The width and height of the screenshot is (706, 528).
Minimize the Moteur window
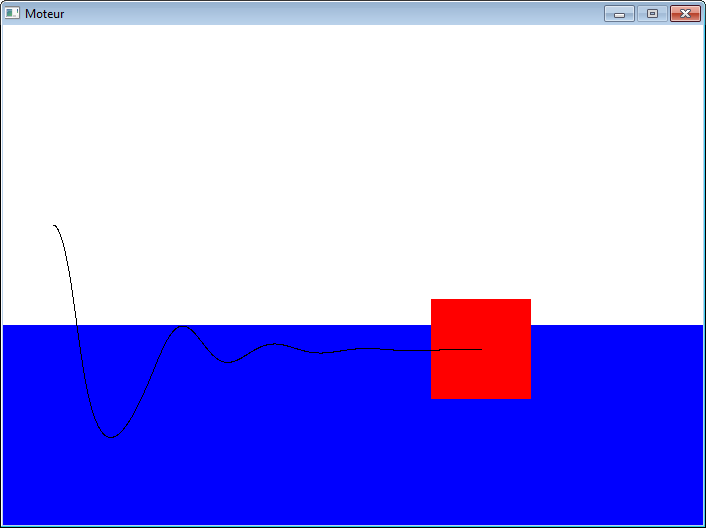619,14
